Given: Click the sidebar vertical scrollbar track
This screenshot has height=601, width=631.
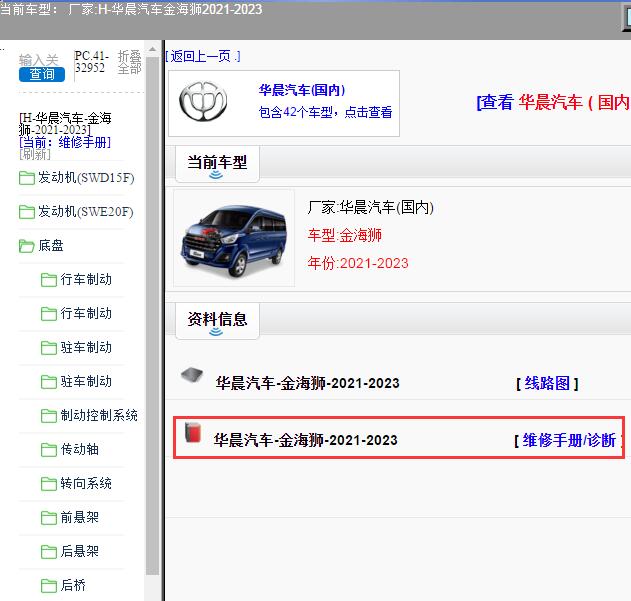Looking at the screenshot, I should click(x=153, y=316).
